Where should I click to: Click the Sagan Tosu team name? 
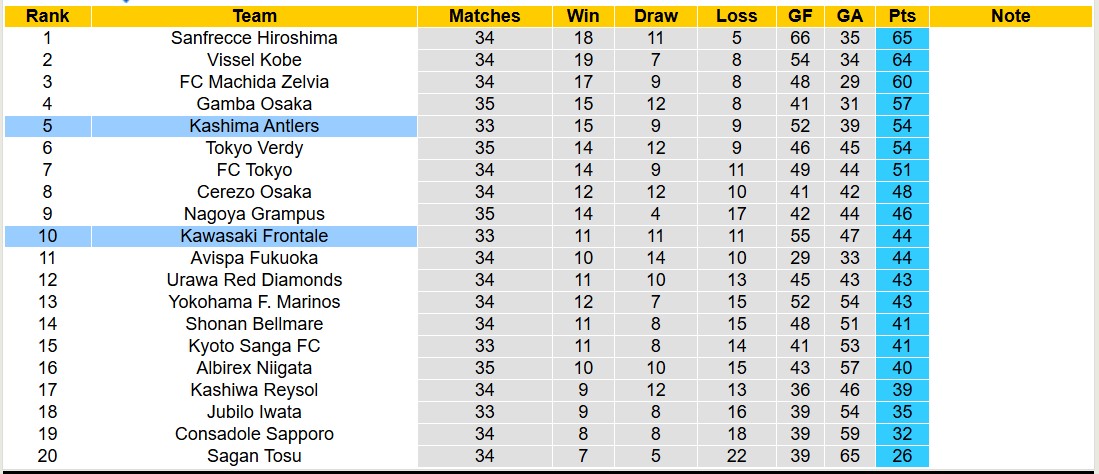(x=254, y=456)
